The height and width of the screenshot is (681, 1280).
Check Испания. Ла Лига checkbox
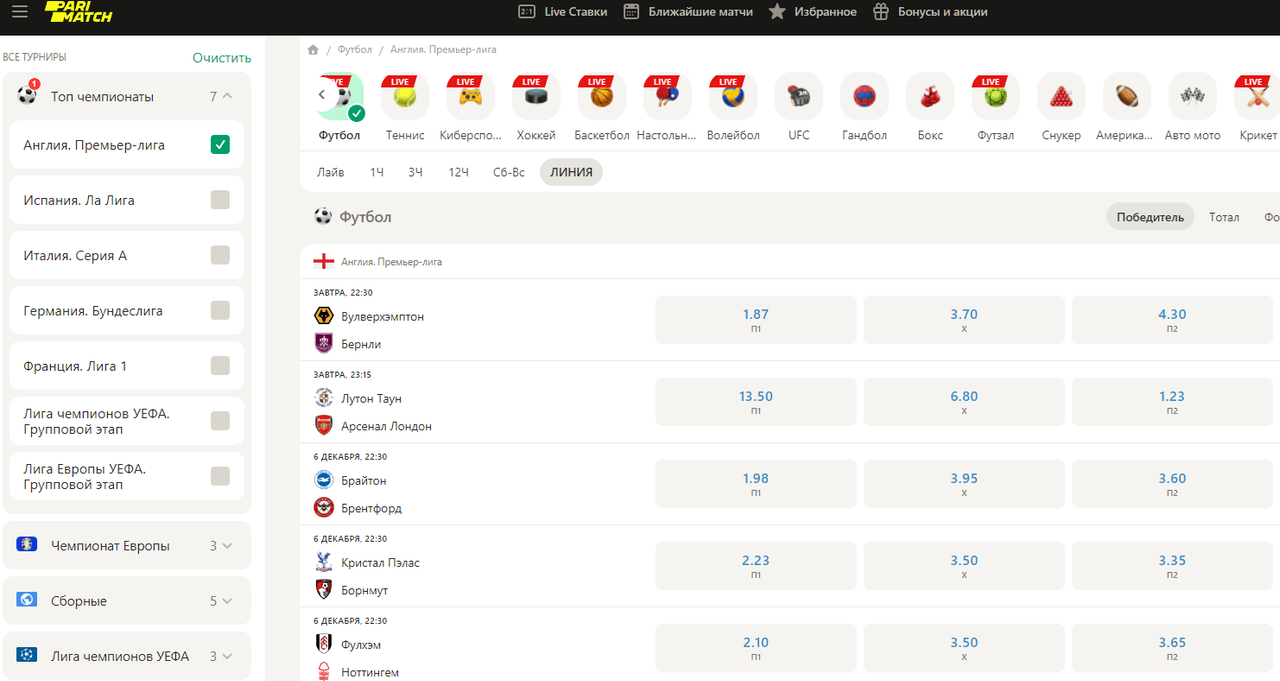pyautogui.click(x=220, y=200)
